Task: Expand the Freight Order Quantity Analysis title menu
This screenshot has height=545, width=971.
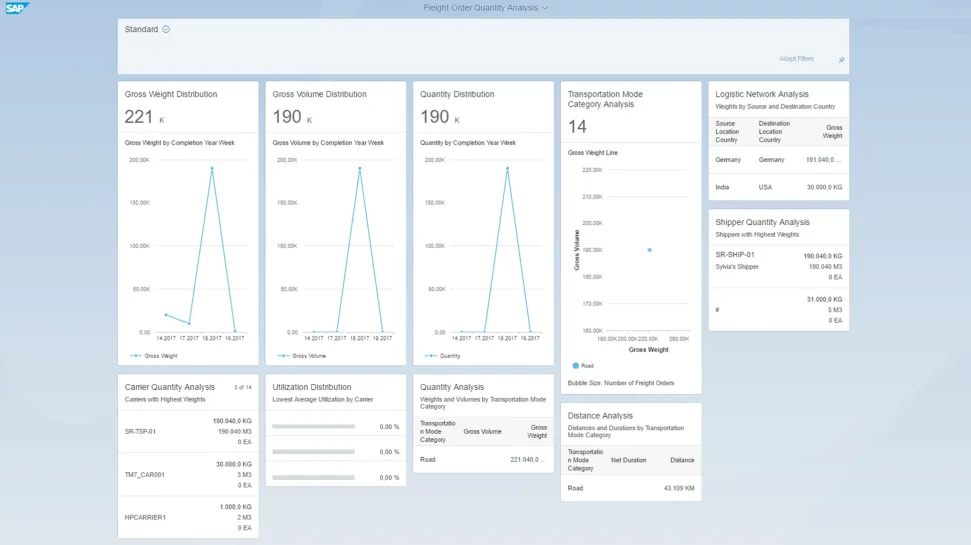Action: (545, 8)
